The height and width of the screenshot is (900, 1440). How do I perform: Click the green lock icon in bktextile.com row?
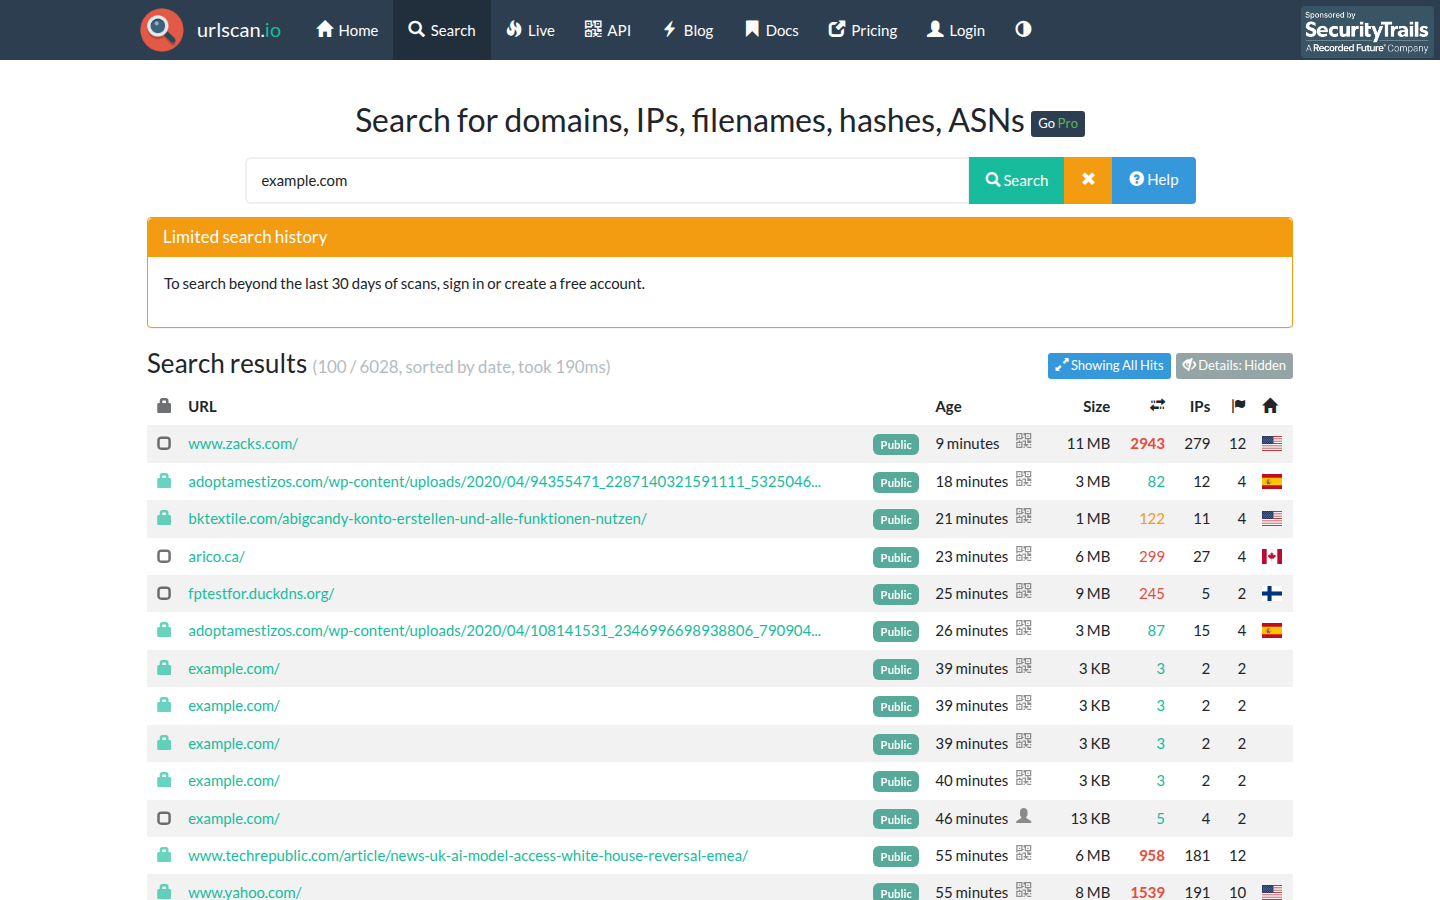pyautogui.click(x=164, y=518)
